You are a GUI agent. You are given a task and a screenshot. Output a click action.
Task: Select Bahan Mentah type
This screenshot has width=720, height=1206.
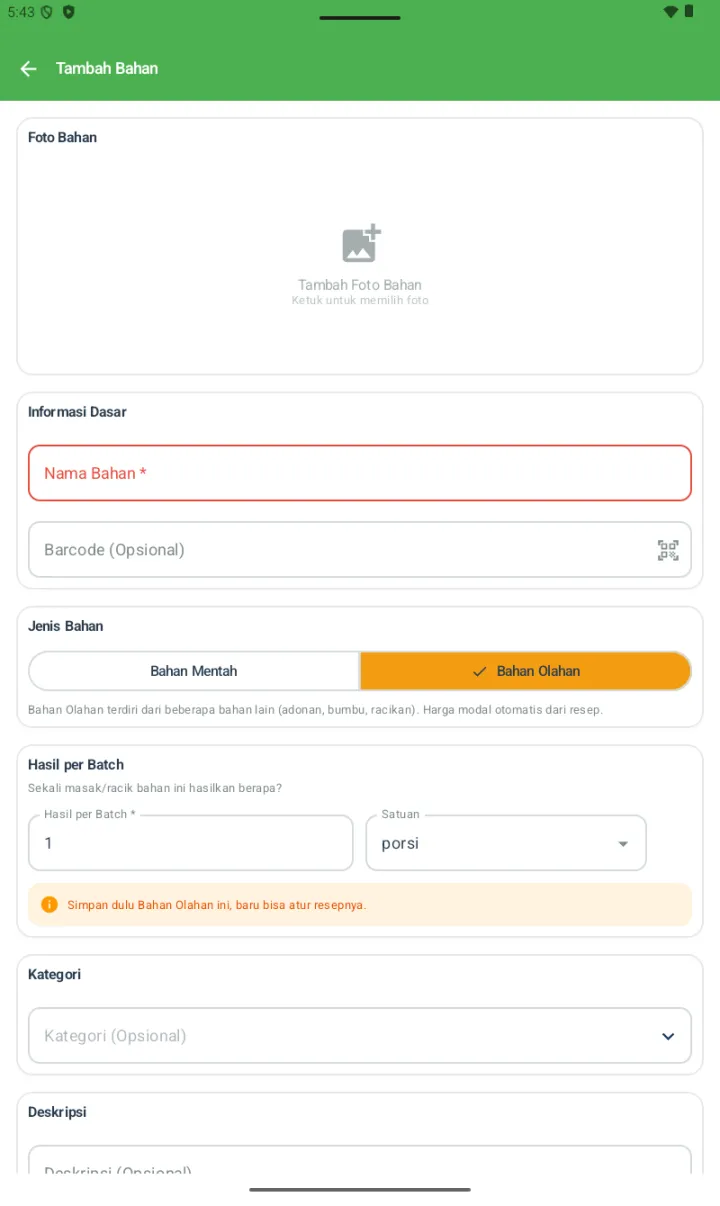click(x=194, y=671)
